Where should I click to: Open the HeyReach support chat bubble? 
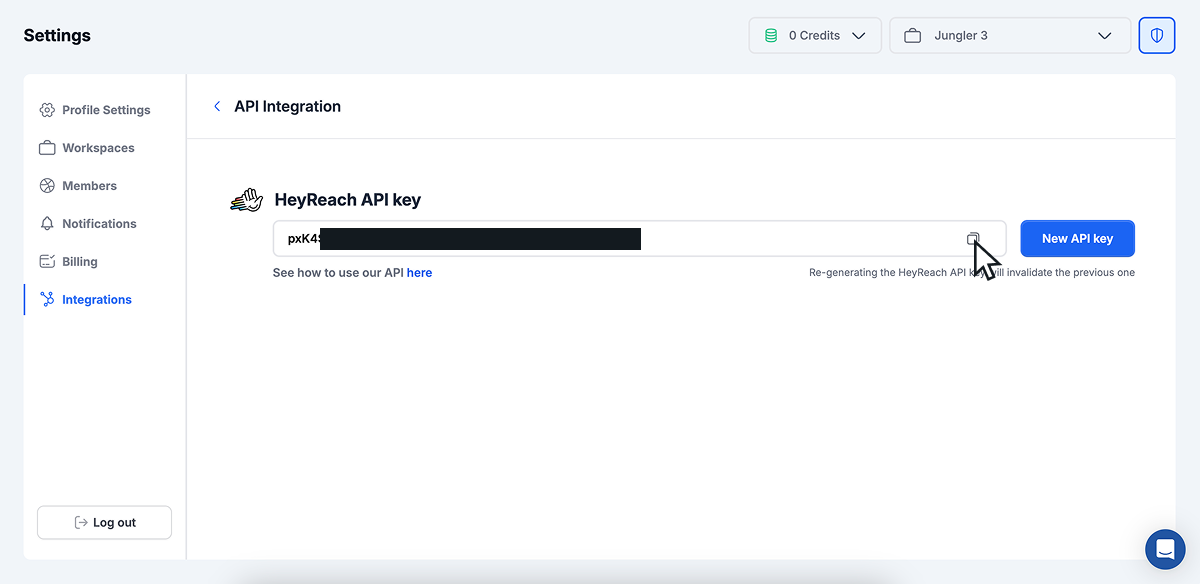[1164, 549]
